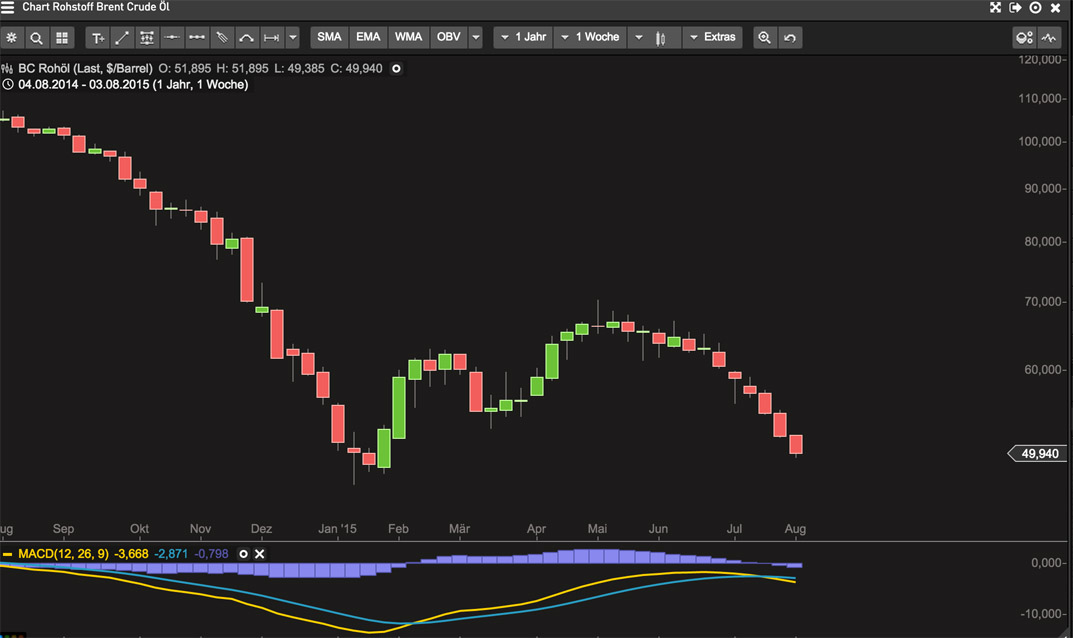Click the 'Dez' axis label

(x=261, y=529)
